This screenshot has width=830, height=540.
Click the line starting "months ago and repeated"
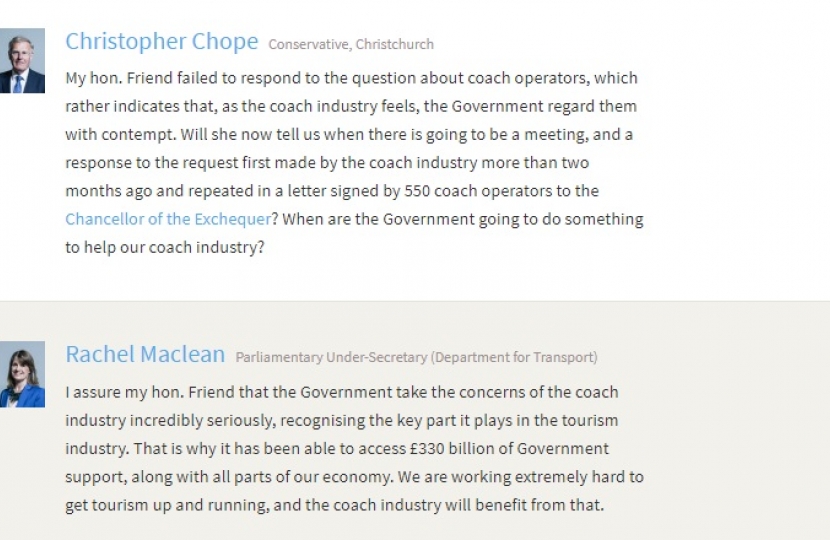(x=332, y=190)
